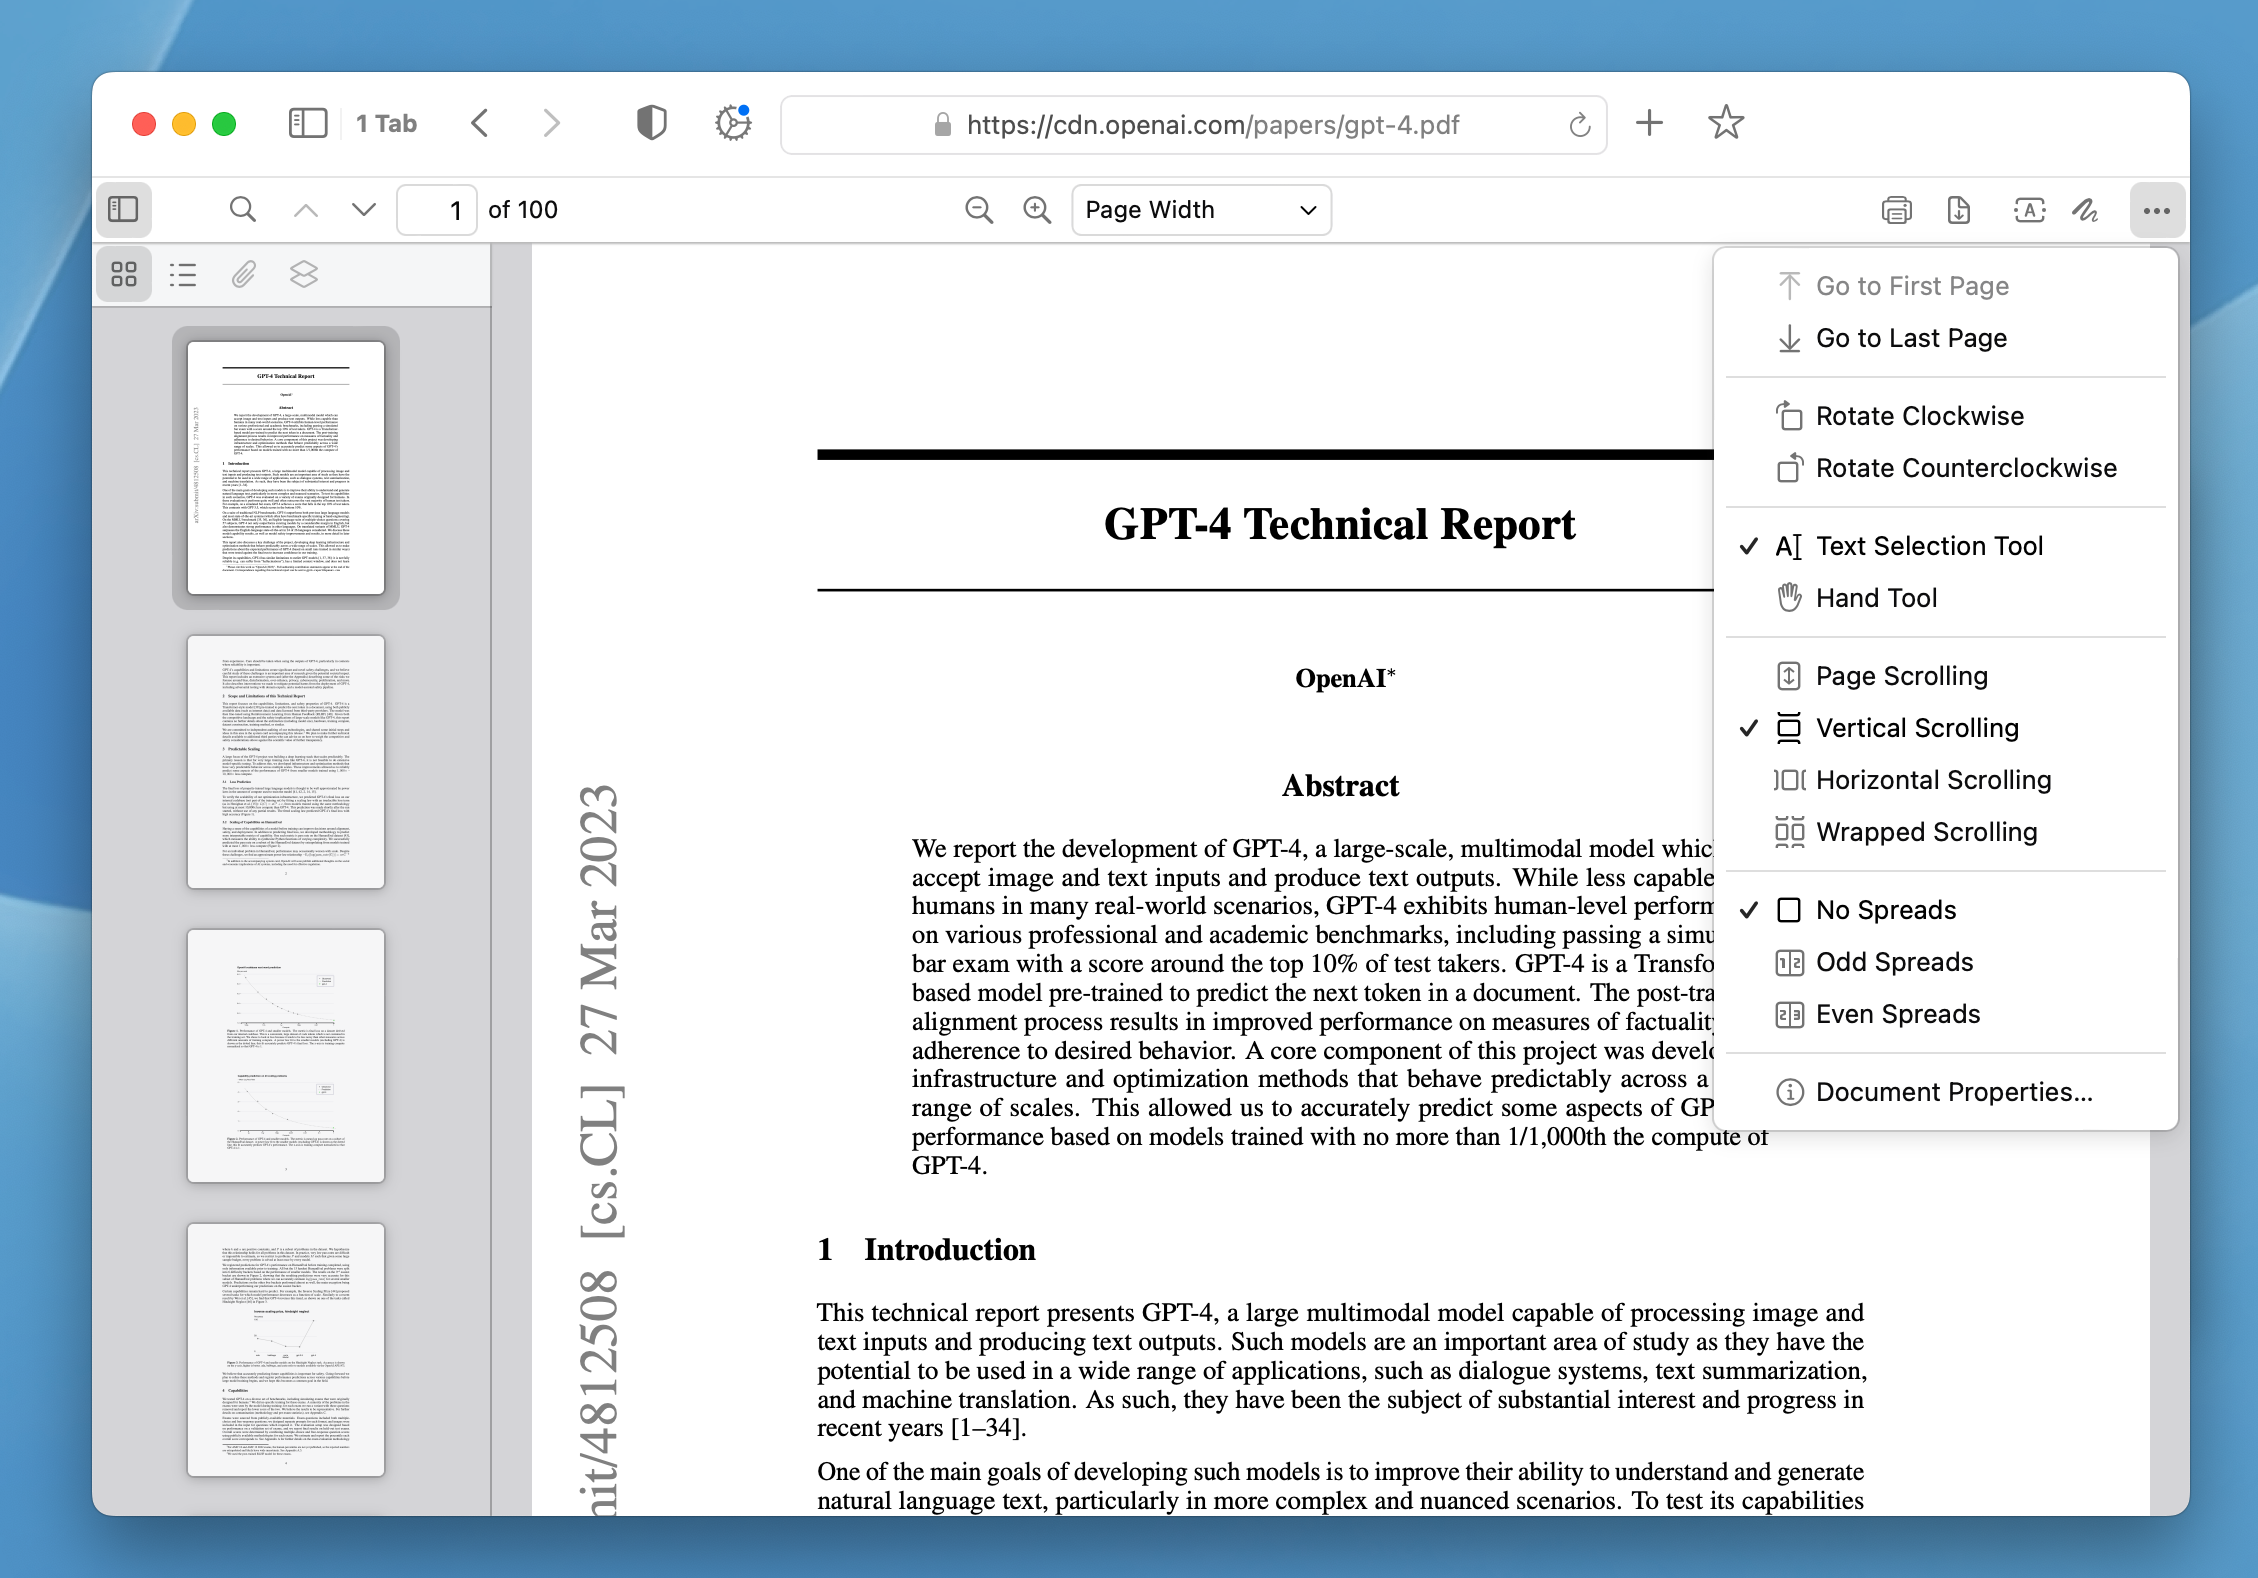The image size is (2258, 1578).
Task: Show thumbnails view in sidebar
Action: [x=124, y=274]
